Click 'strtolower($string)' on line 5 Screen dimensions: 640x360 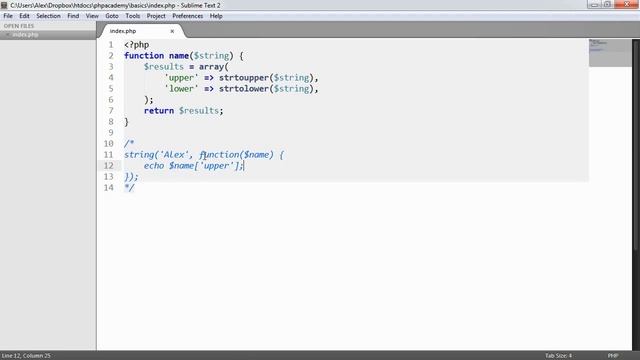click(x=266, y=89)
